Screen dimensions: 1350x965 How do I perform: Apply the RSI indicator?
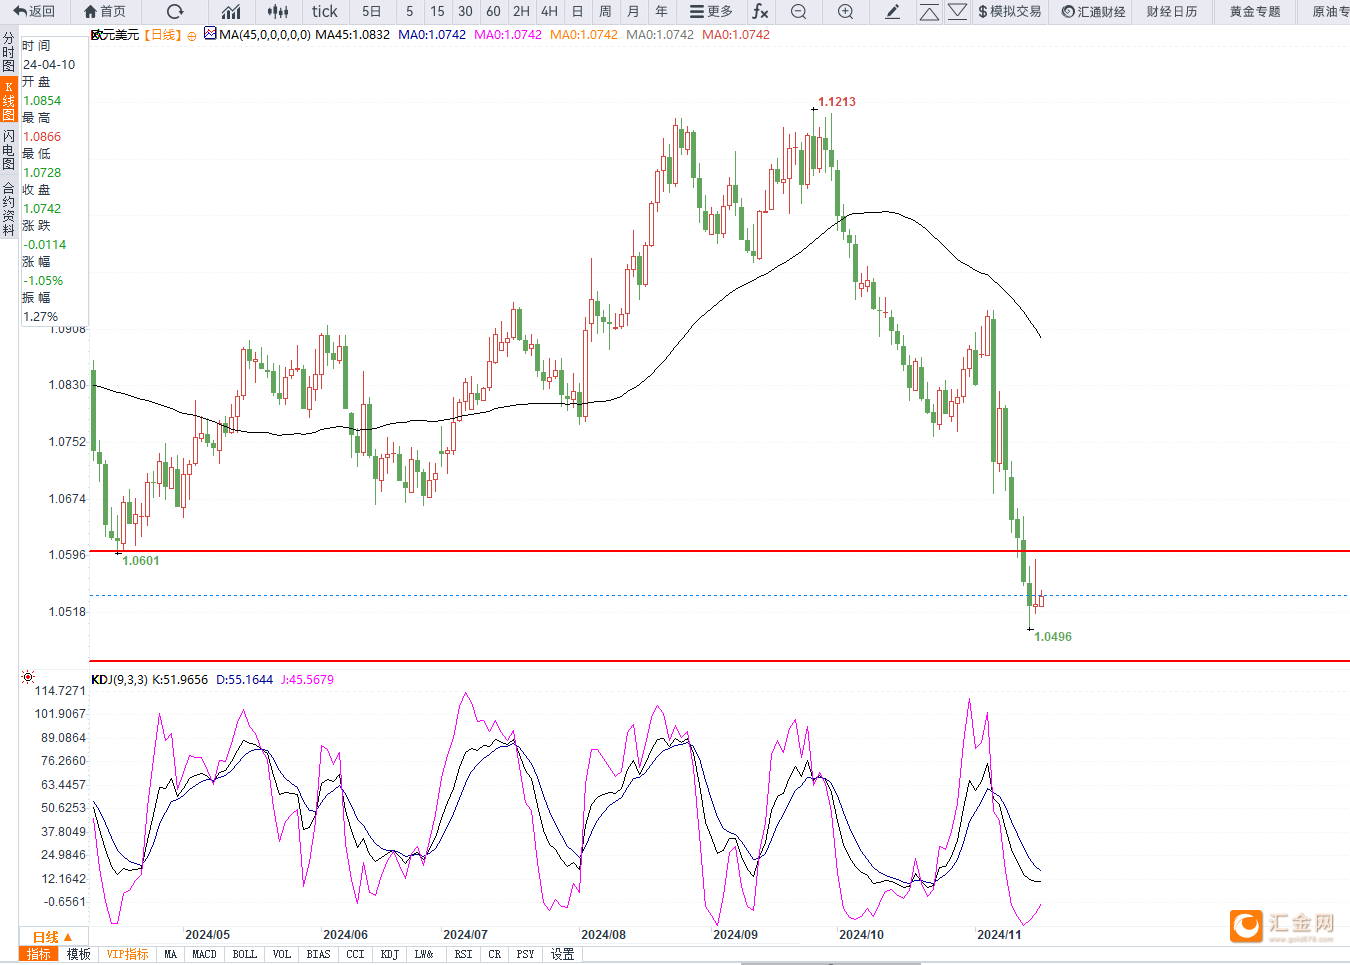[463, 954]
